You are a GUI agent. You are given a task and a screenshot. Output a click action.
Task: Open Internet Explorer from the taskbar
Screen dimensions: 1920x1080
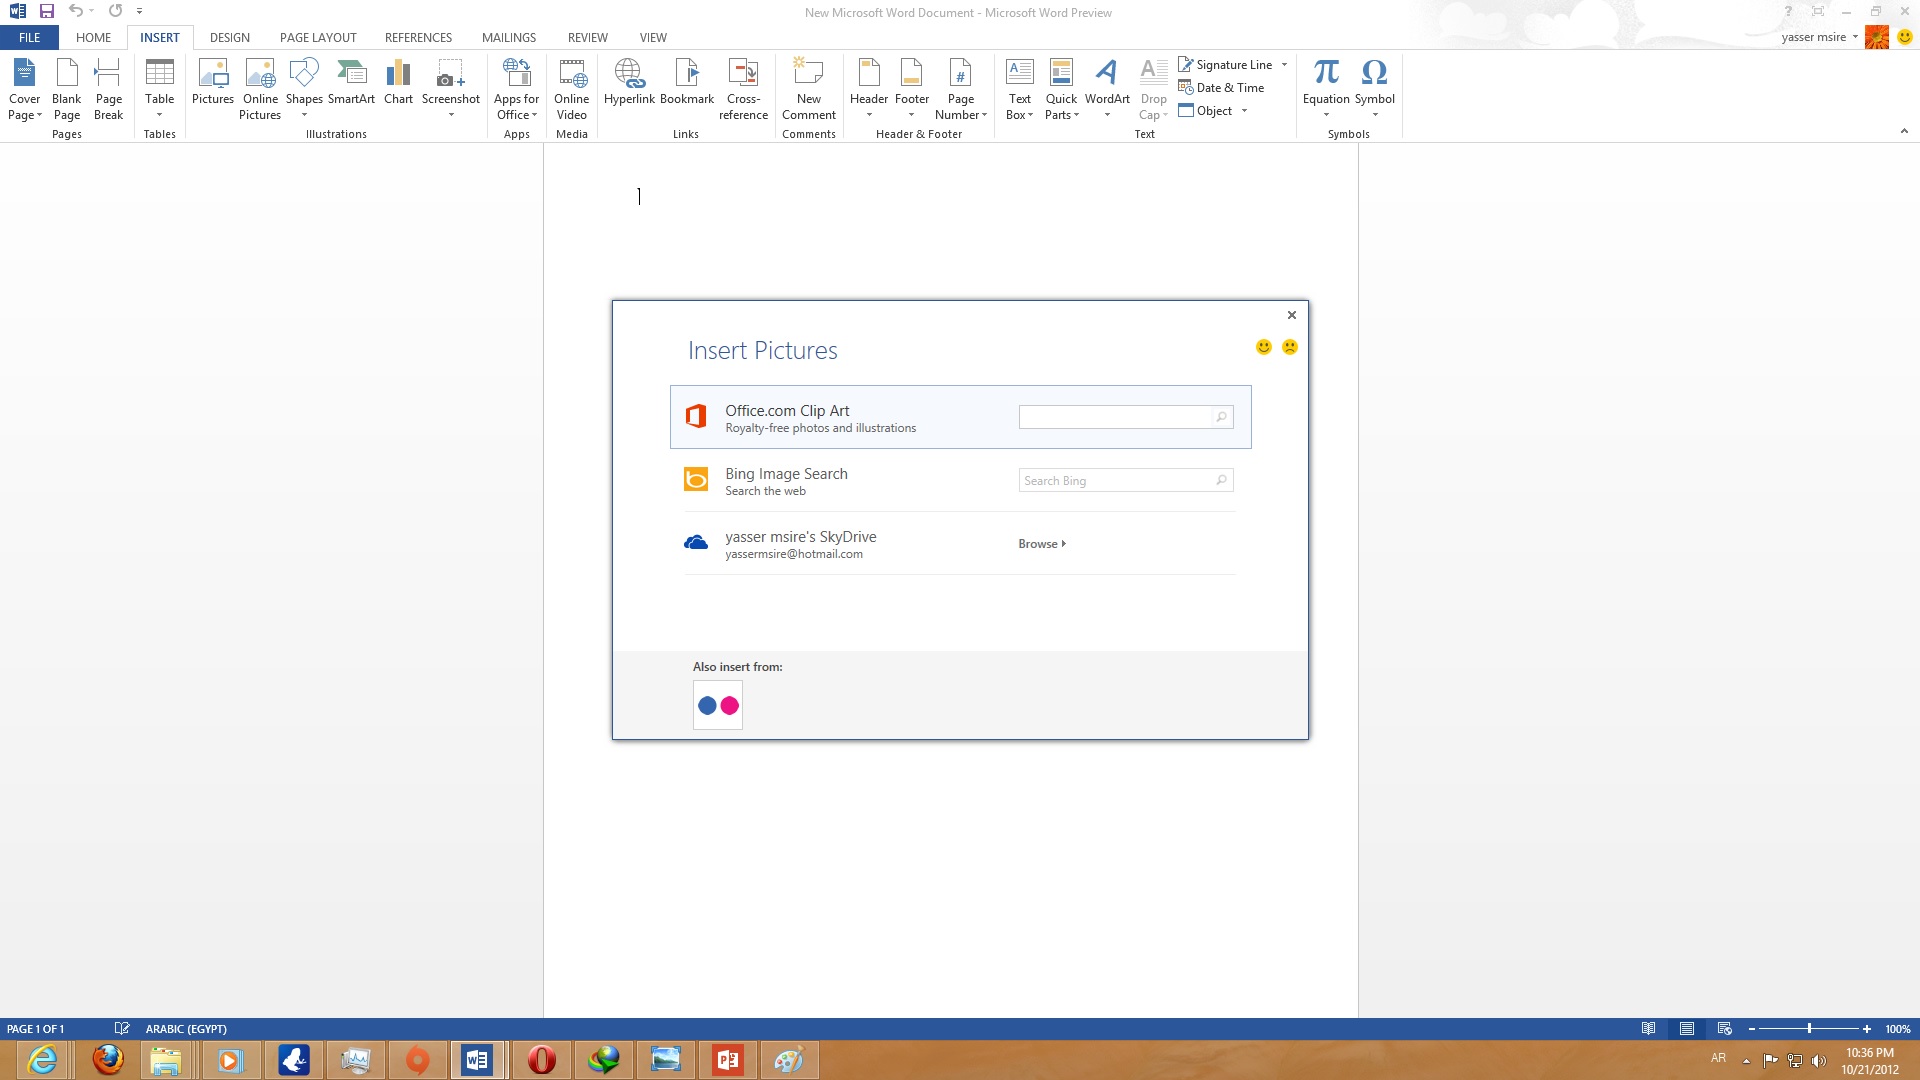[x=42, y=1060]
